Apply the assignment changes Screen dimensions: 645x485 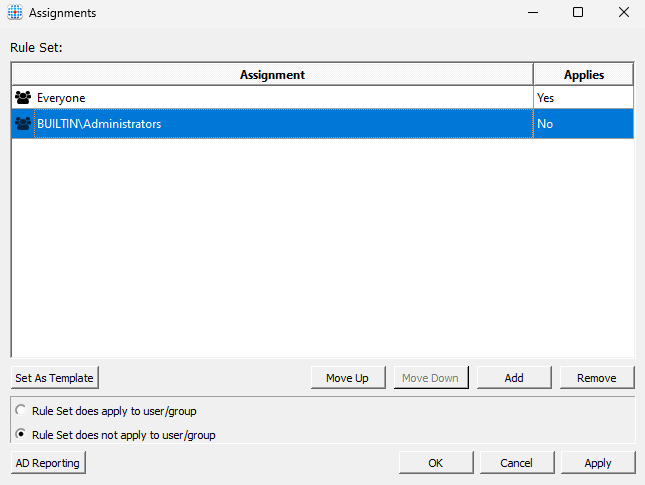(x=597, y=463)
